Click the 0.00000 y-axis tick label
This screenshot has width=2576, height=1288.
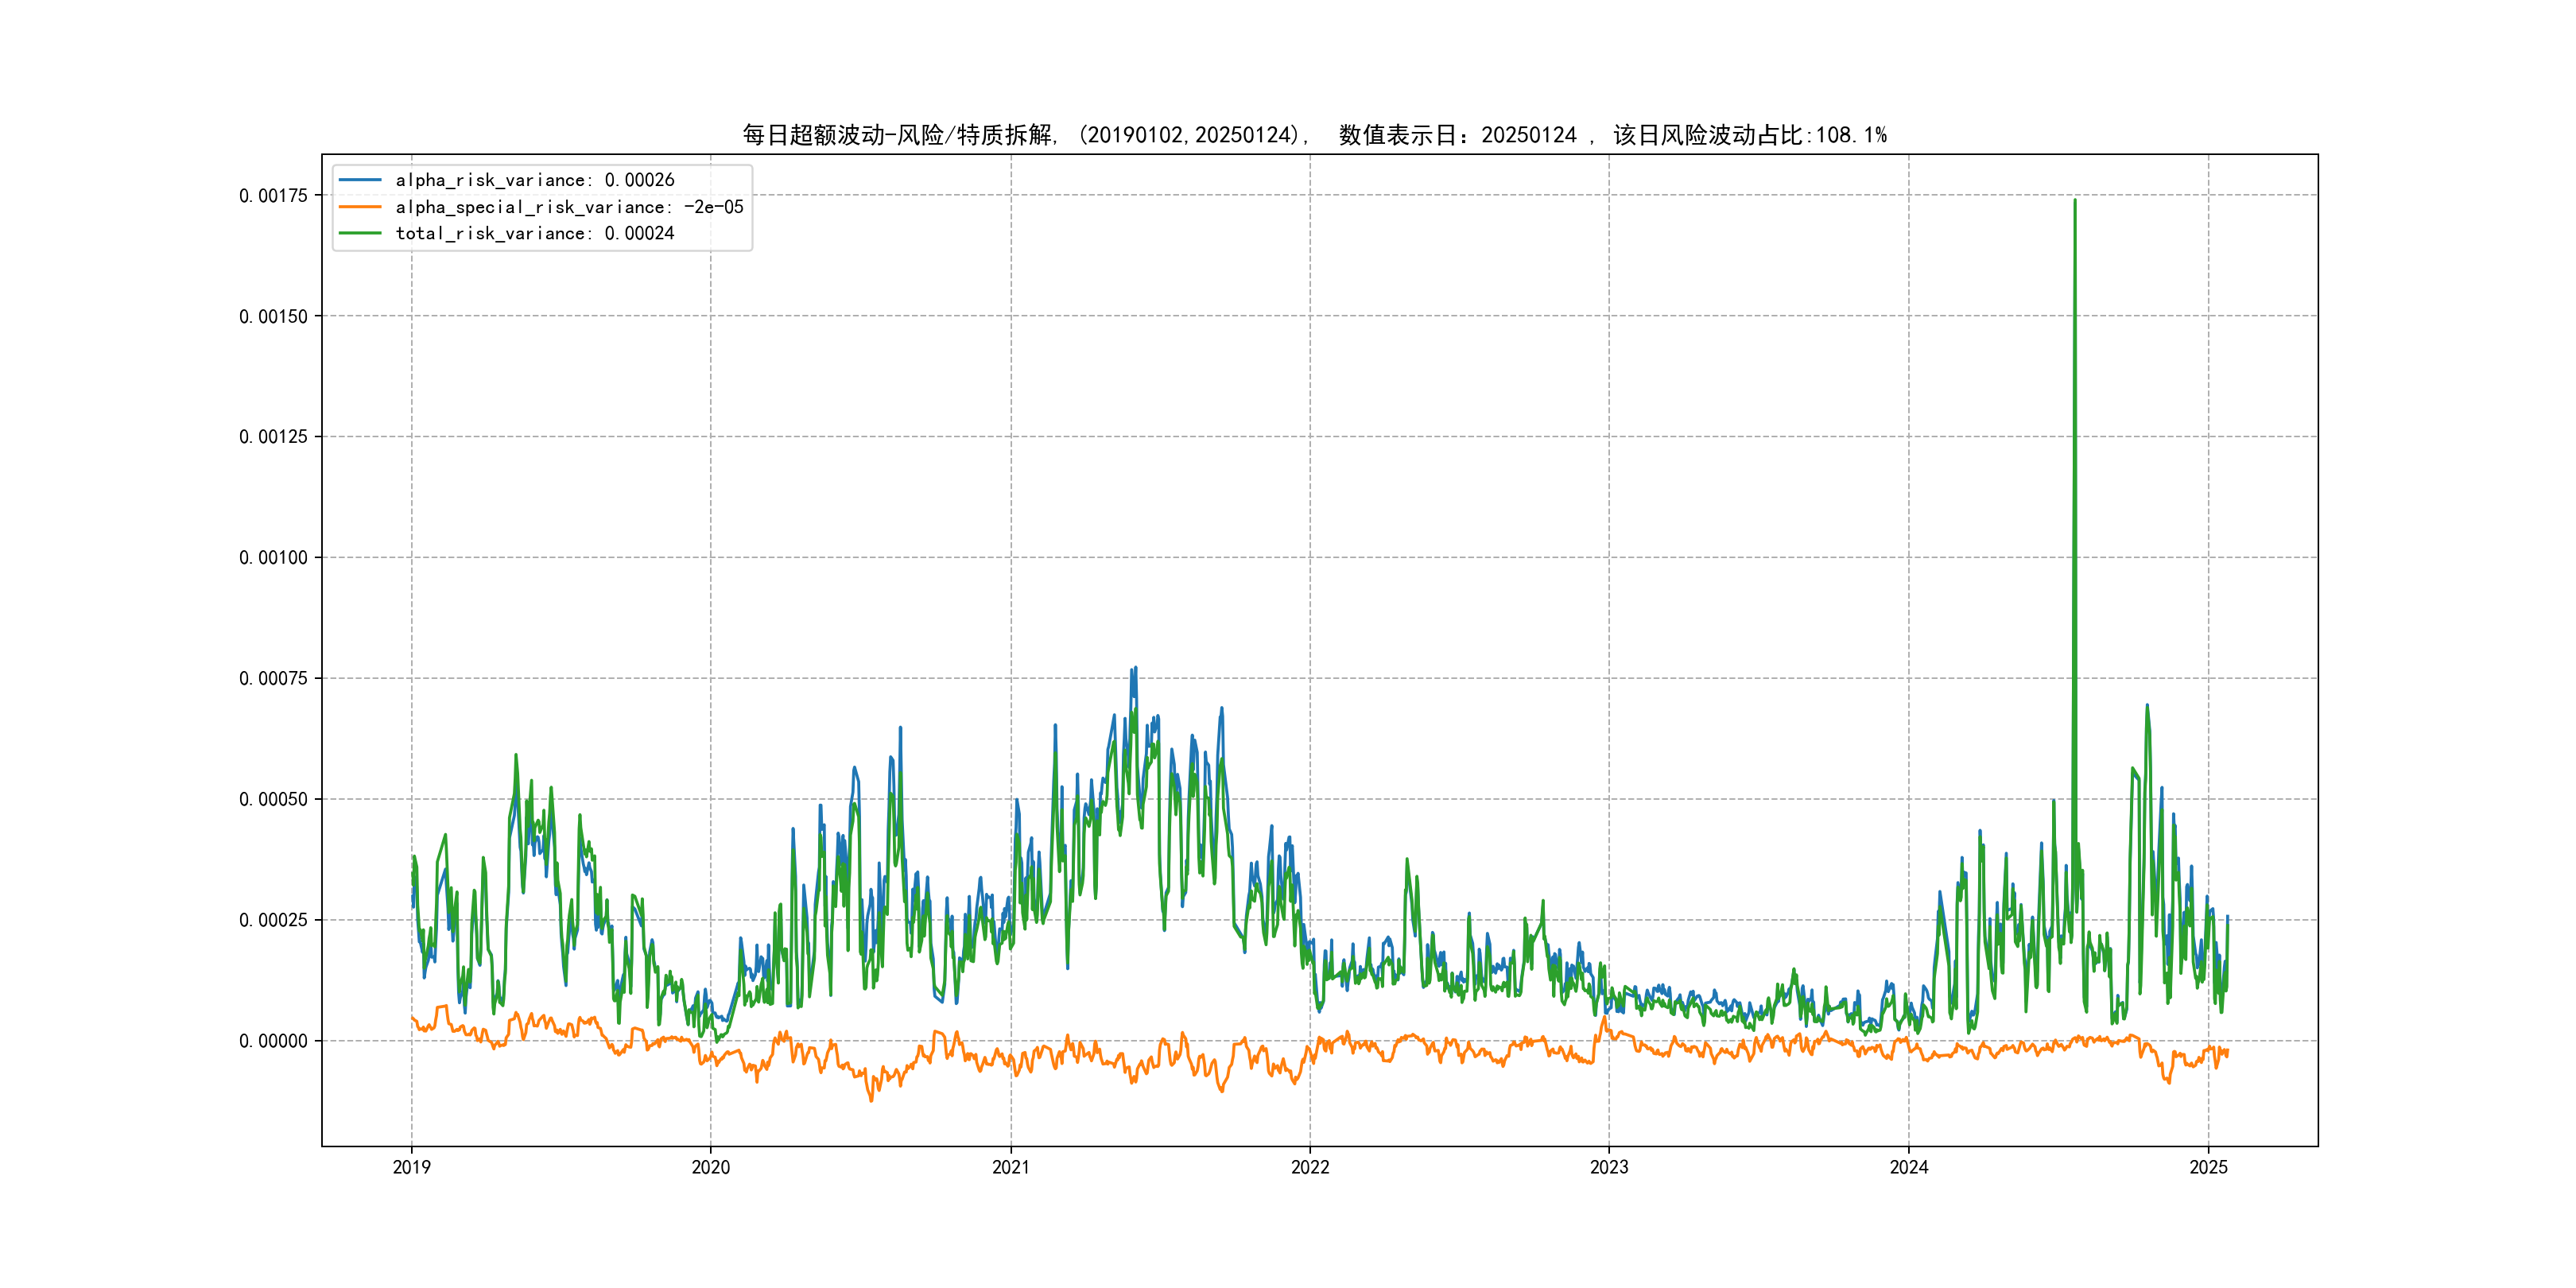coord(273,1041)
